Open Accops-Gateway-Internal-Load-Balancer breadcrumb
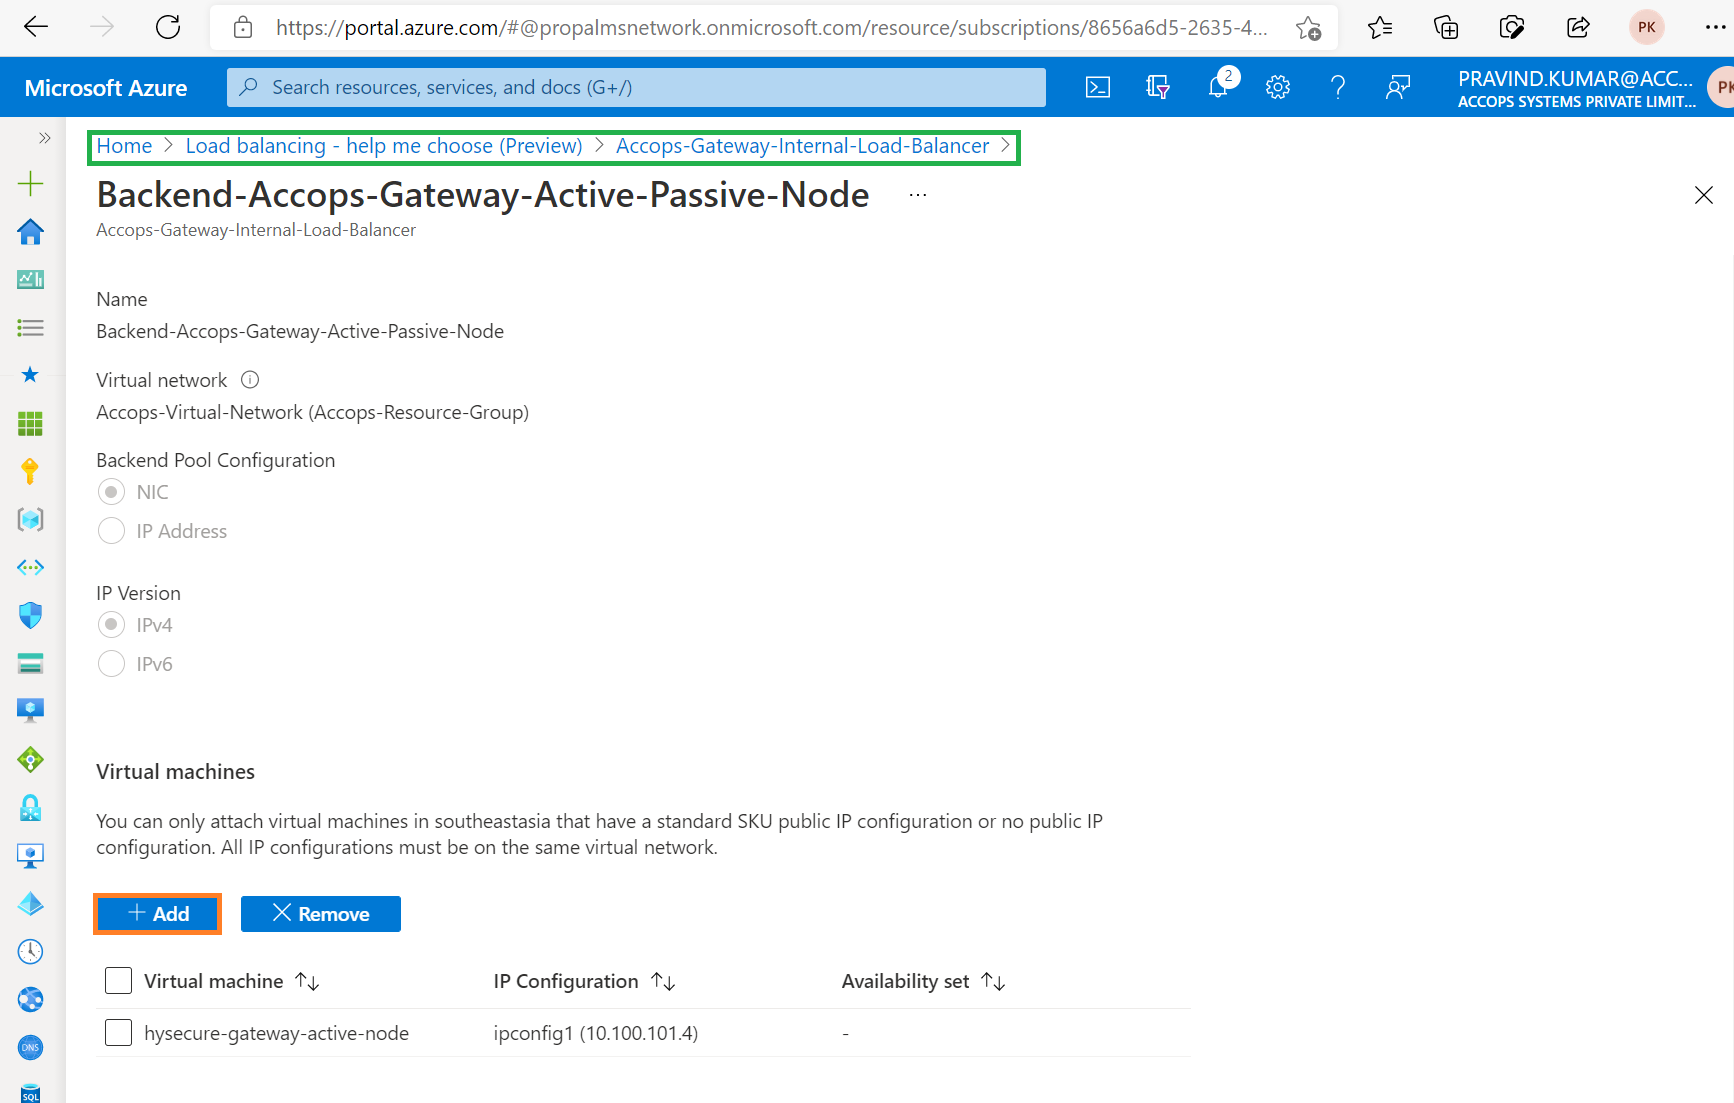The image size is (1734, 1103). (802, 146)
